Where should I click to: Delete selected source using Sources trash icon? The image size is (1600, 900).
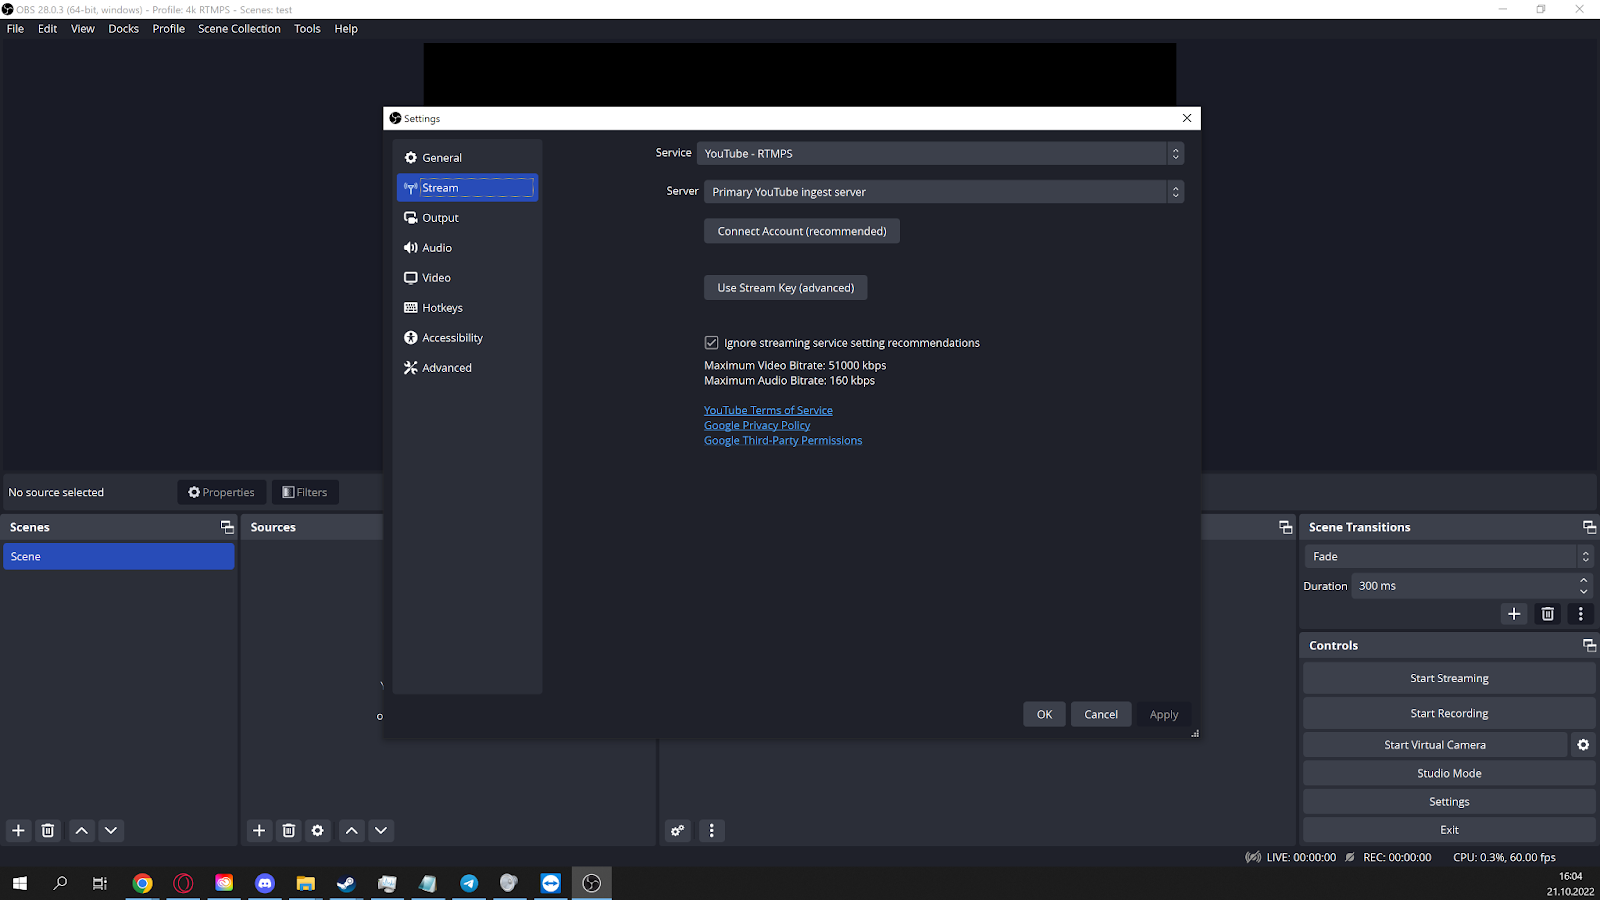coord(289,830)
